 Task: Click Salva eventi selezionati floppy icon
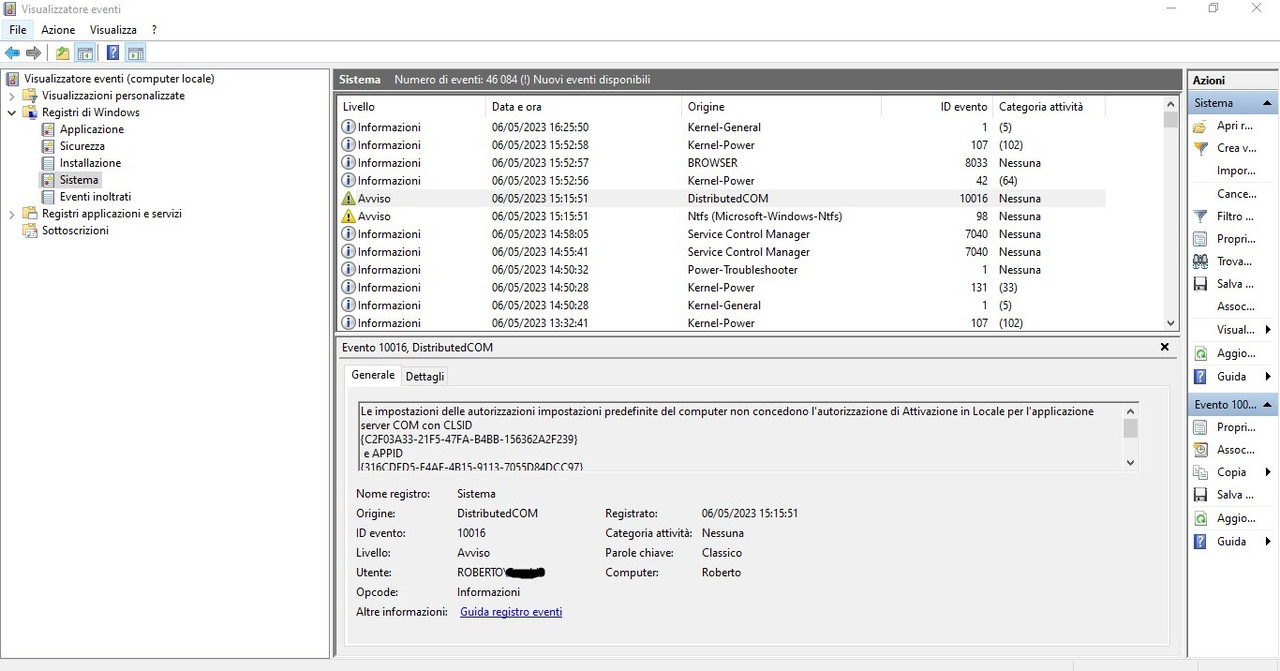click(x=1200, y=495)
